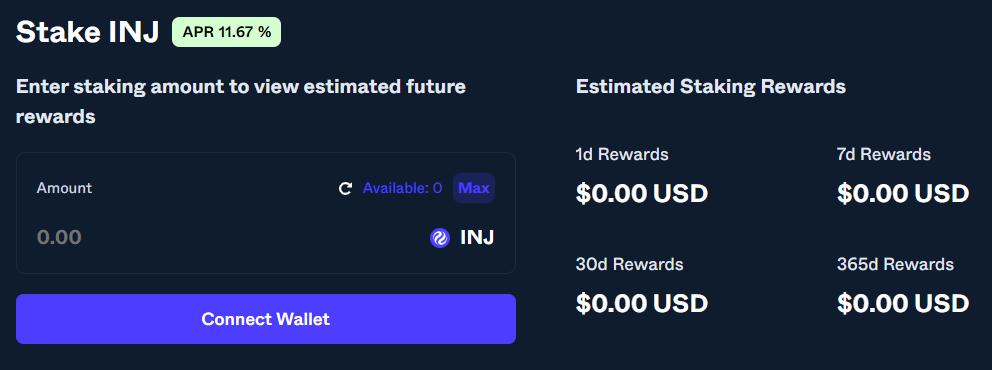Click the INJ token logo icon
Screen dimensions: 992x370
click(x=440, y=238)
